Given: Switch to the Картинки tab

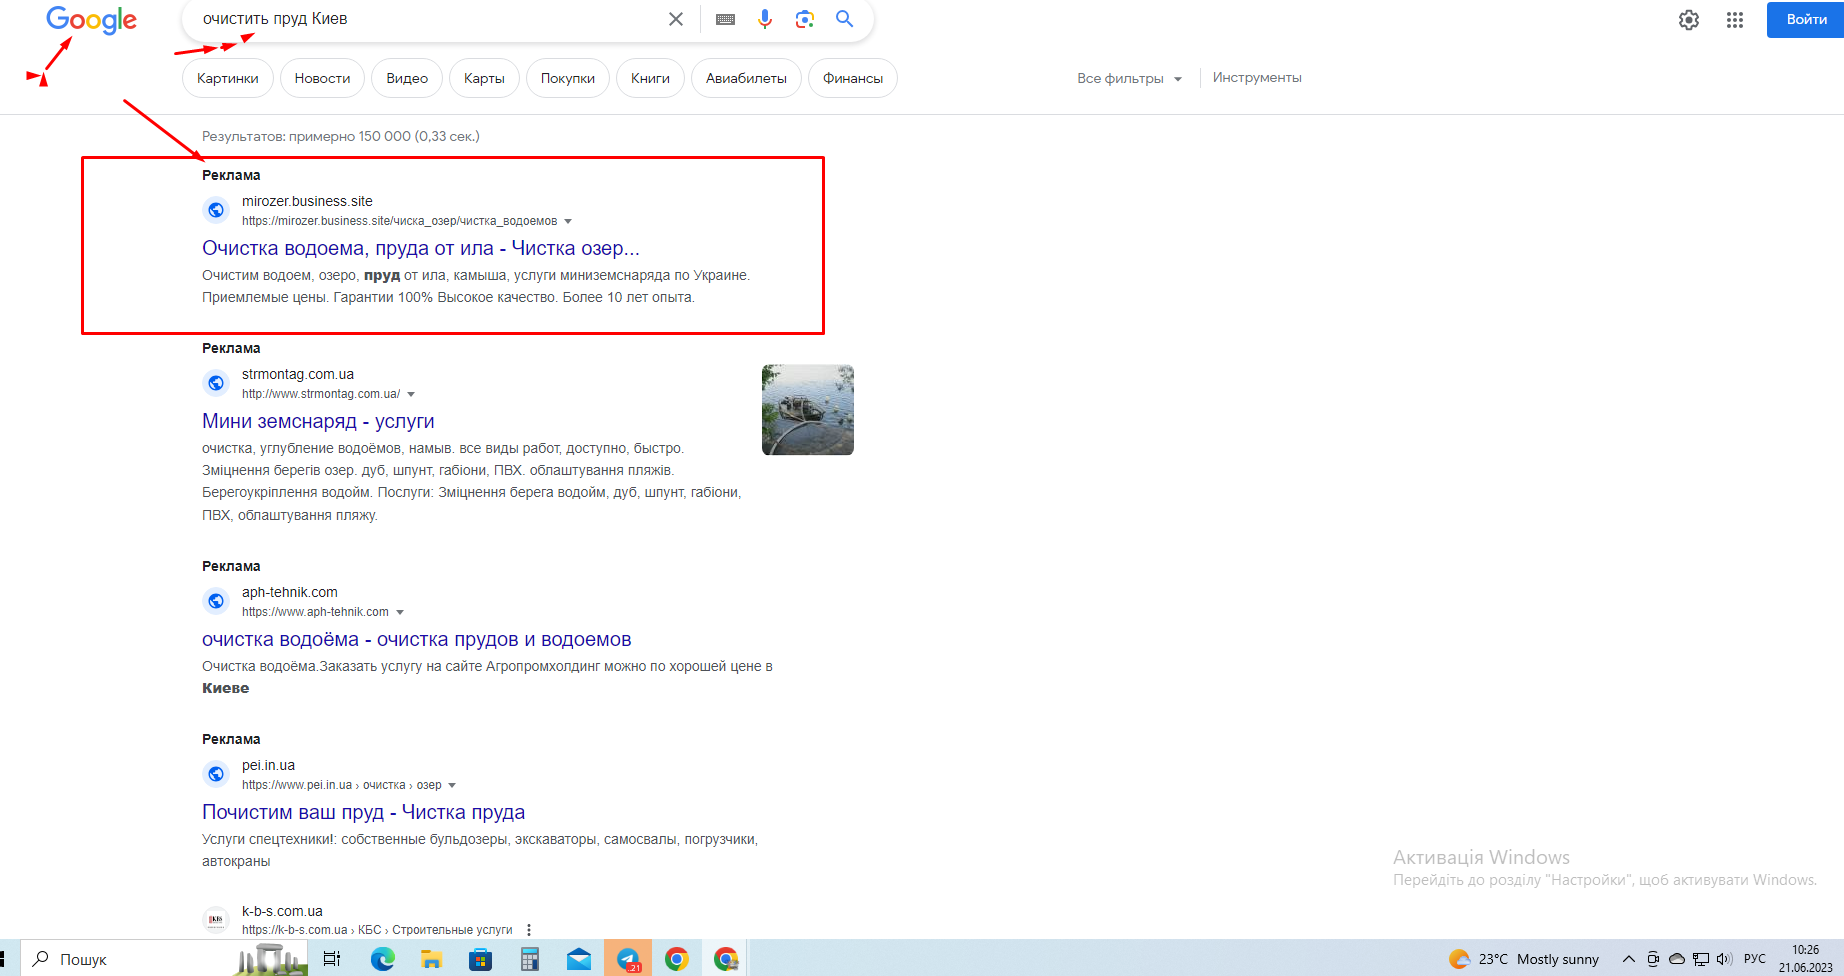Looking at the screenshot, I should [228, 78].
